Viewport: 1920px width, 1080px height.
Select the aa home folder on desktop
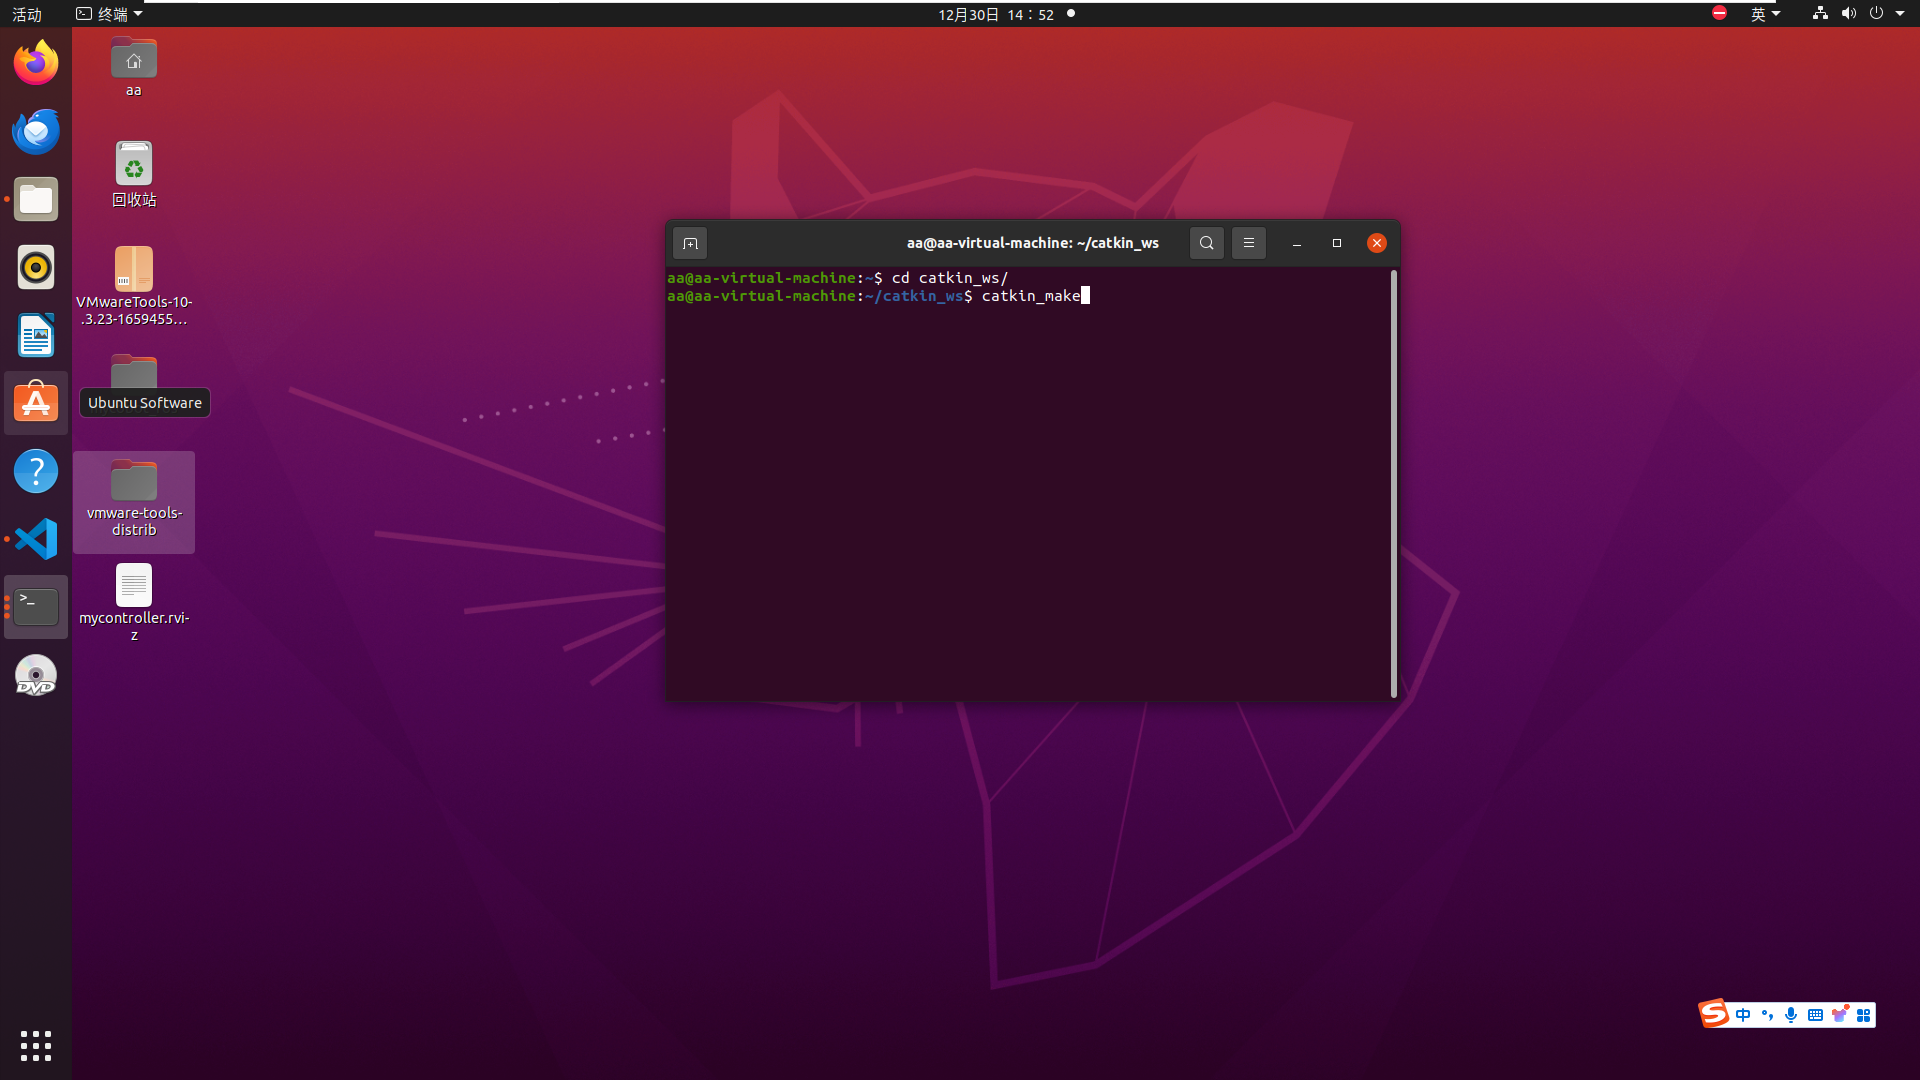134,67
